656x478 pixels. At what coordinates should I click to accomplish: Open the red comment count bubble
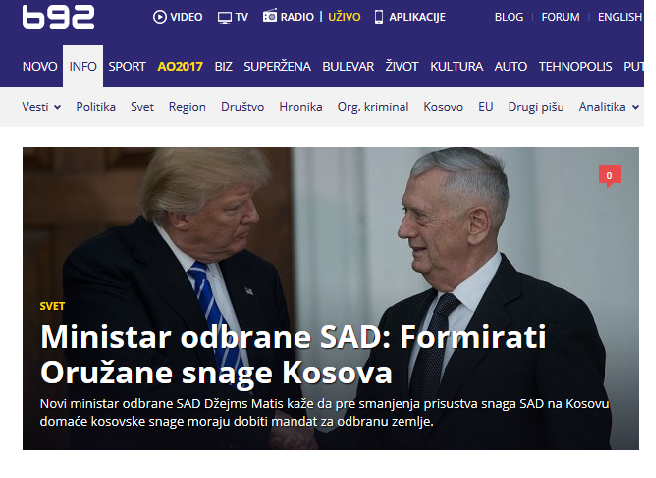click(x=610, y=176)
